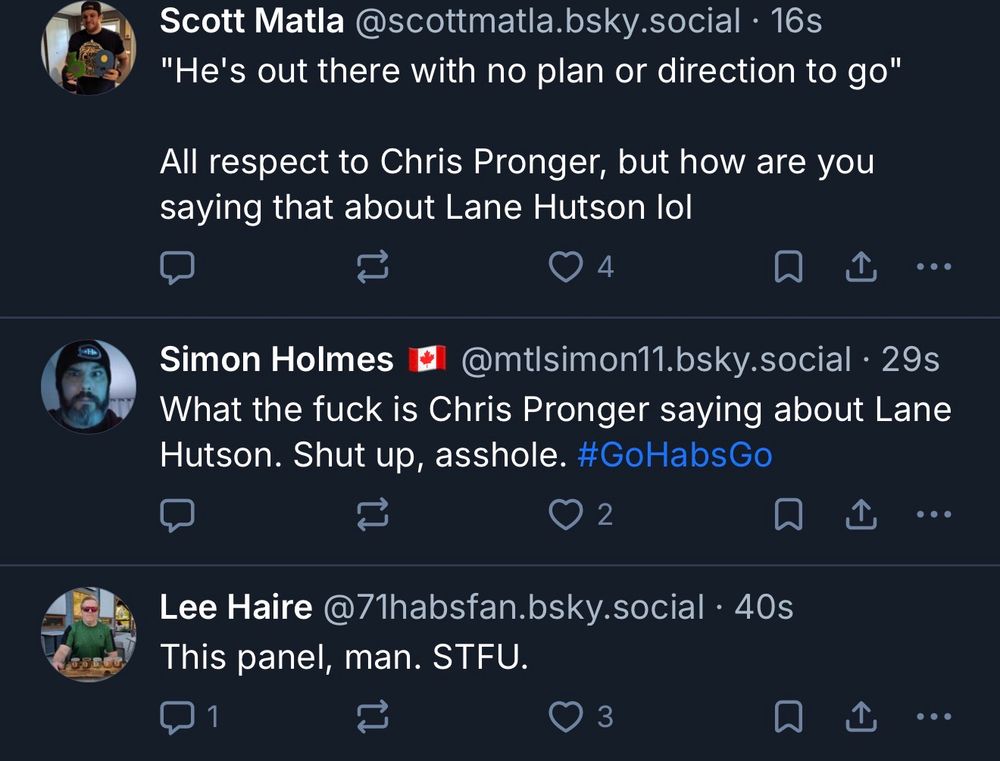Image resolution: width=1000 pixels, height=761 pixels.
Task: Like Scott Matla's post with 4 likes
Action: pyautogui.click(x=567, y=266)
